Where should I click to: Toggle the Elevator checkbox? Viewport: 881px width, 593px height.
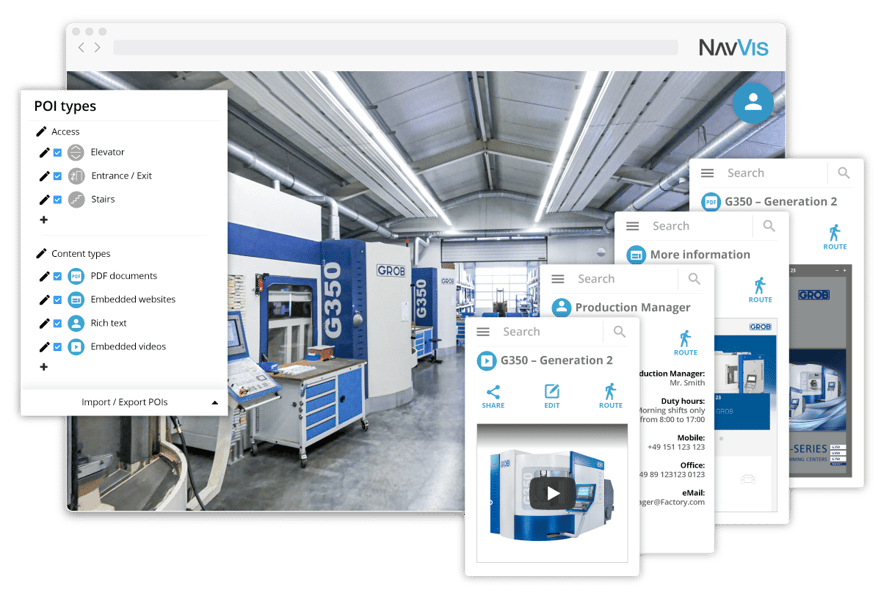[x=57, y=152]
